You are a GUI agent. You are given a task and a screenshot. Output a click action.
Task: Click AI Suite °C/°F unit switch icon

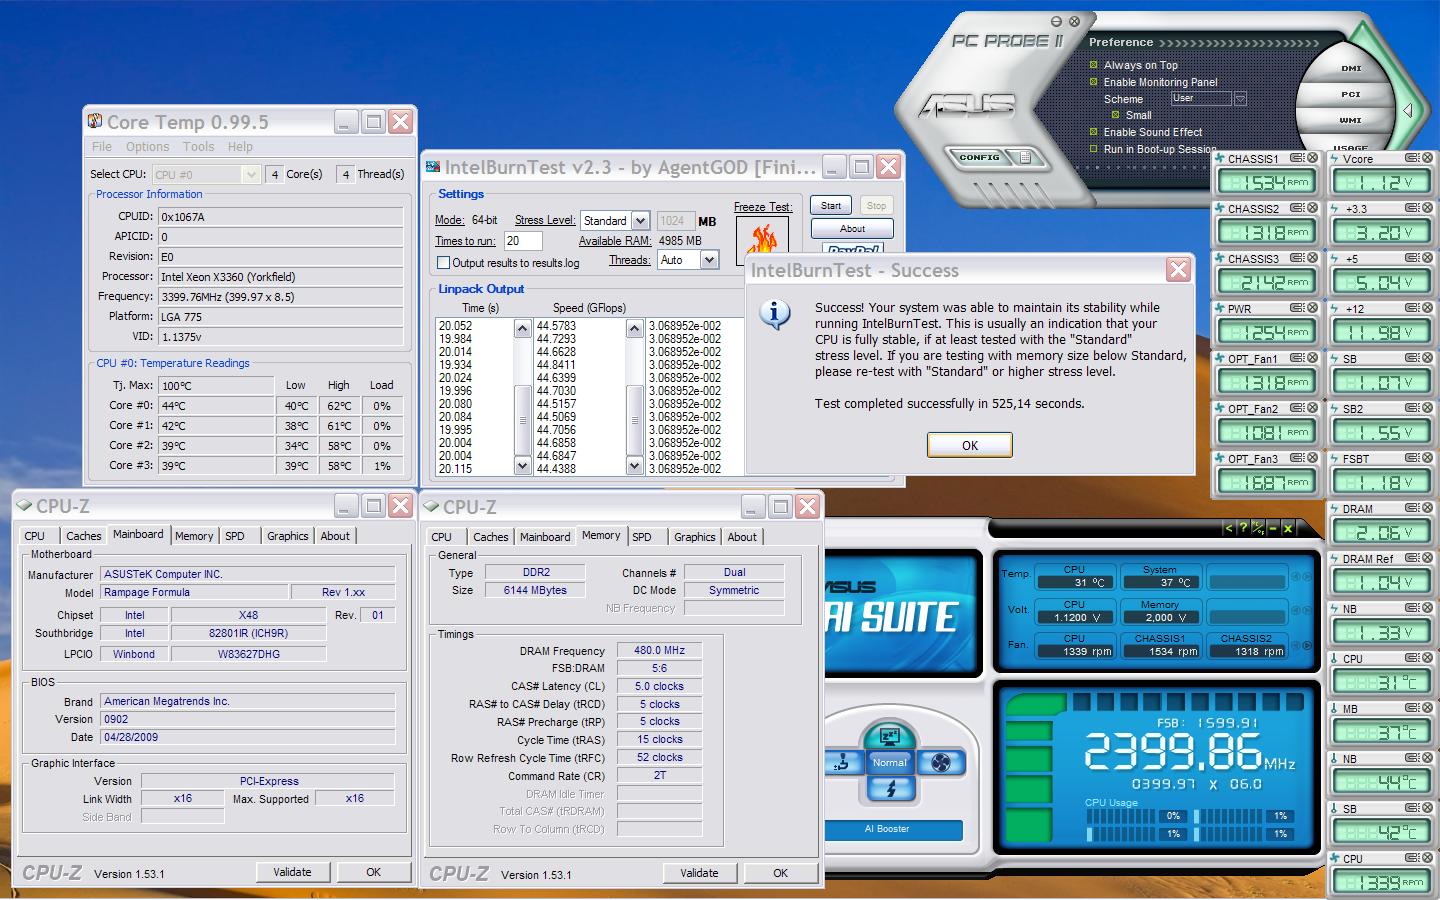pos(1258,528)
